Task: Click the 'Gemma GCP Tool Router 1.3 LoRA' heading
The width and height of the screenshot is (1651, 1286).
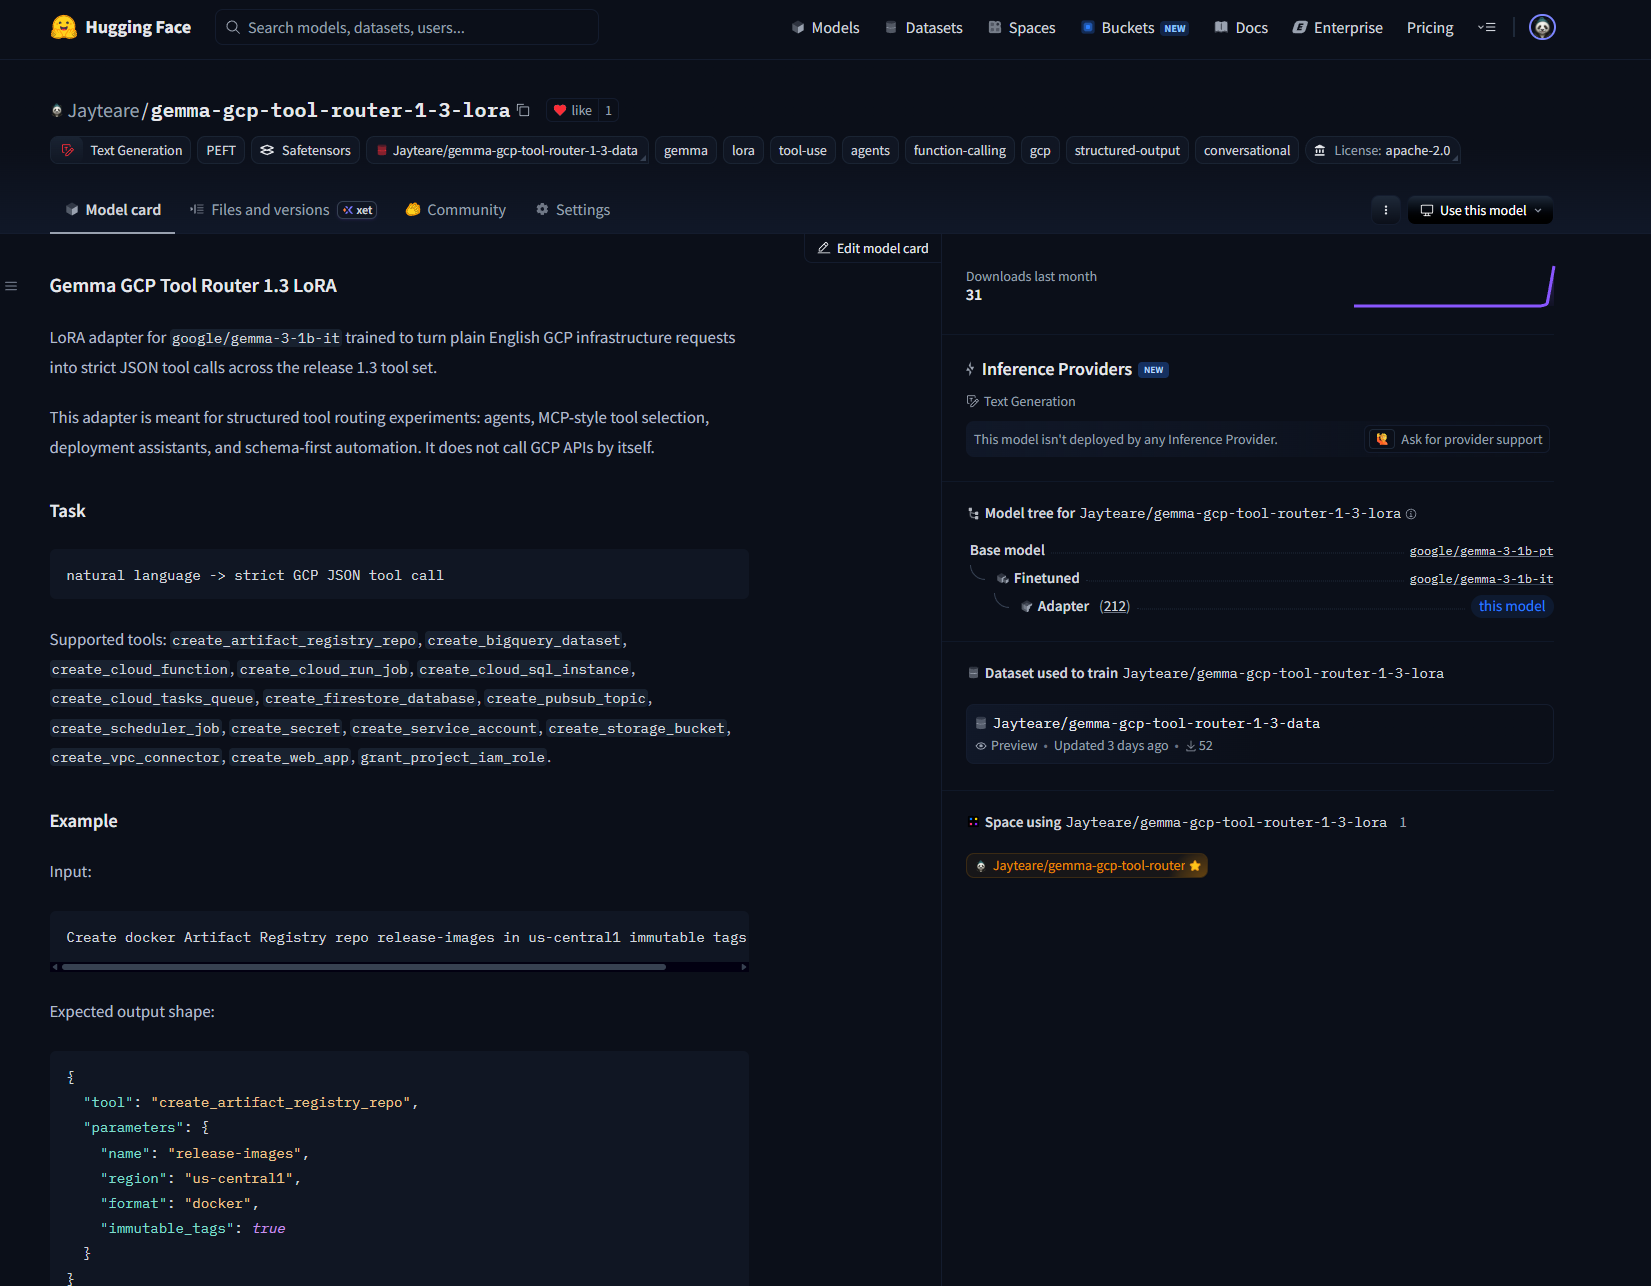Action: click(x=193, y=286)
